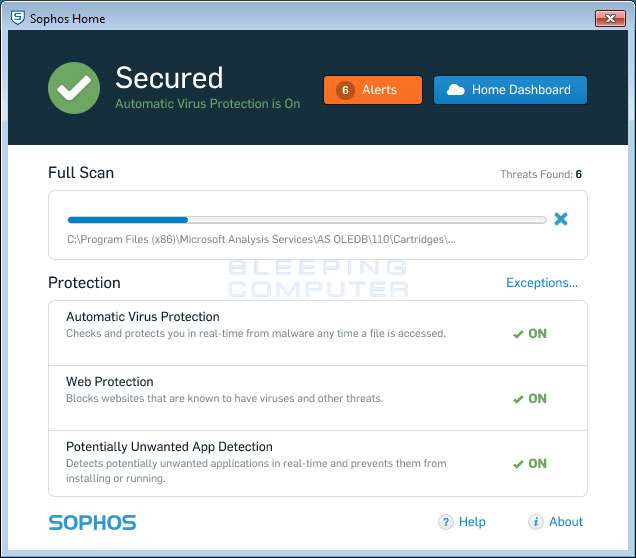This screenshot has height=558, width=636.
Task: Click the scanned file path text
Action: pos(261,239)
